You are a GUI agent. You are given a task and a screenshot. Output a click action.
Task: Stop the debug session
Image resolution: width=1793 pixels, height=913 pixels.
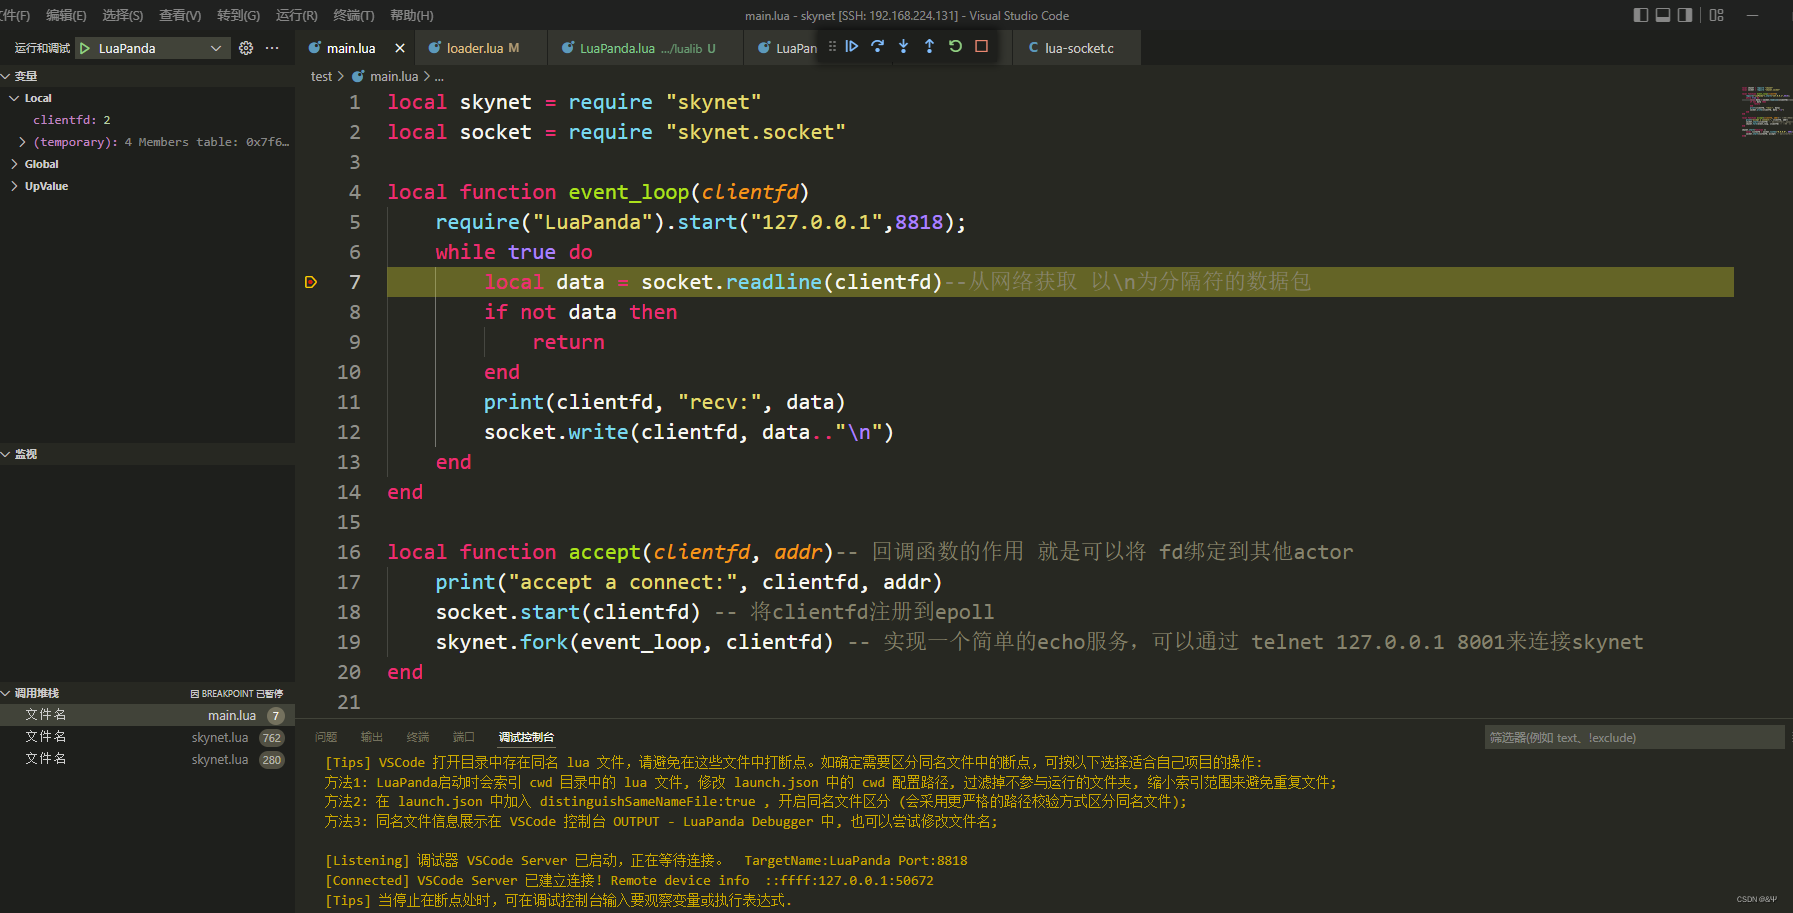point(982,46)
